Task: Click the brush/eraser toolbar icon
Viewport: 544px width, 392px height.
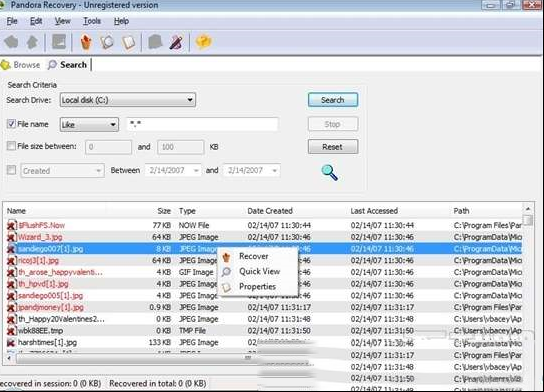Action: (176, 42)
